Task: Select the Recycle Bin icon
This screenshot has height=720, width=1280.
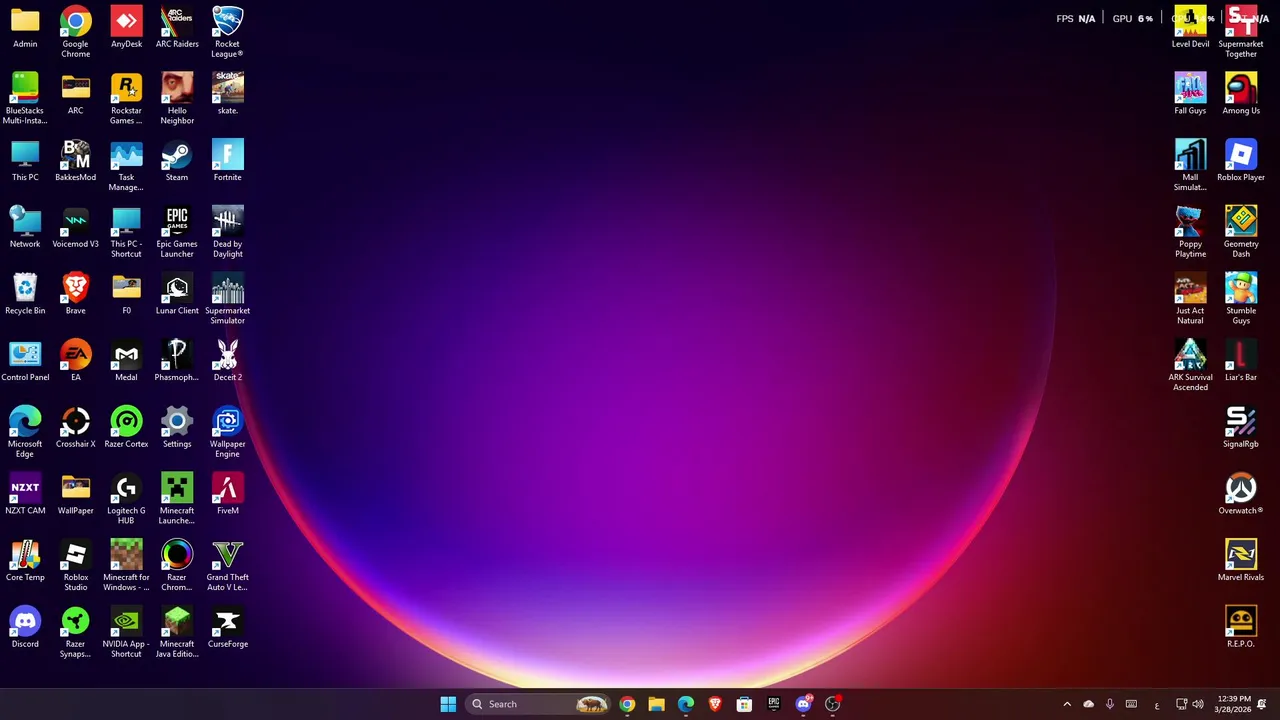Action: (25, 288)
